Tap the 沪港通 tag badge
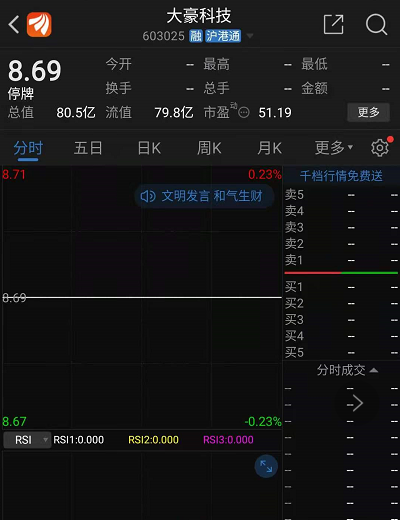This screenshot has height=520, width=400. 223,36
